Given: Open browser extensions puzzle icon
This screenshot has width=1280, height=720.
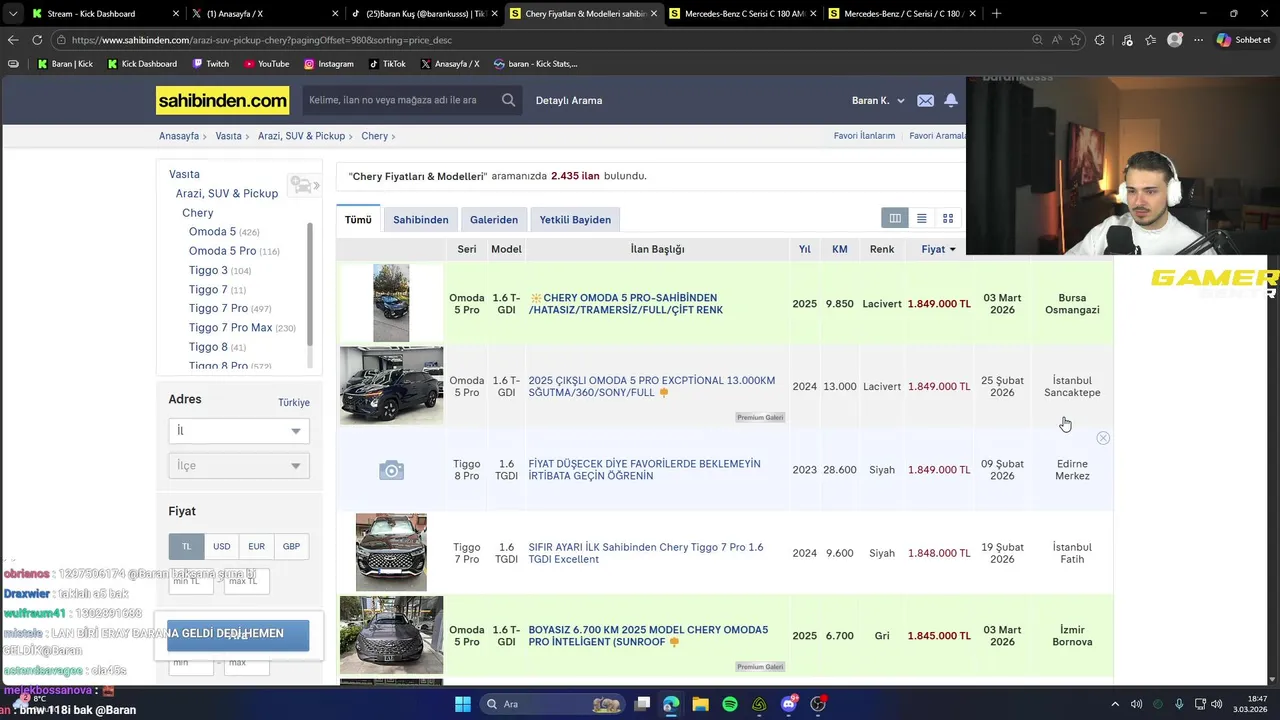Looking at the screenshot, I should [x=1100, y=40].
